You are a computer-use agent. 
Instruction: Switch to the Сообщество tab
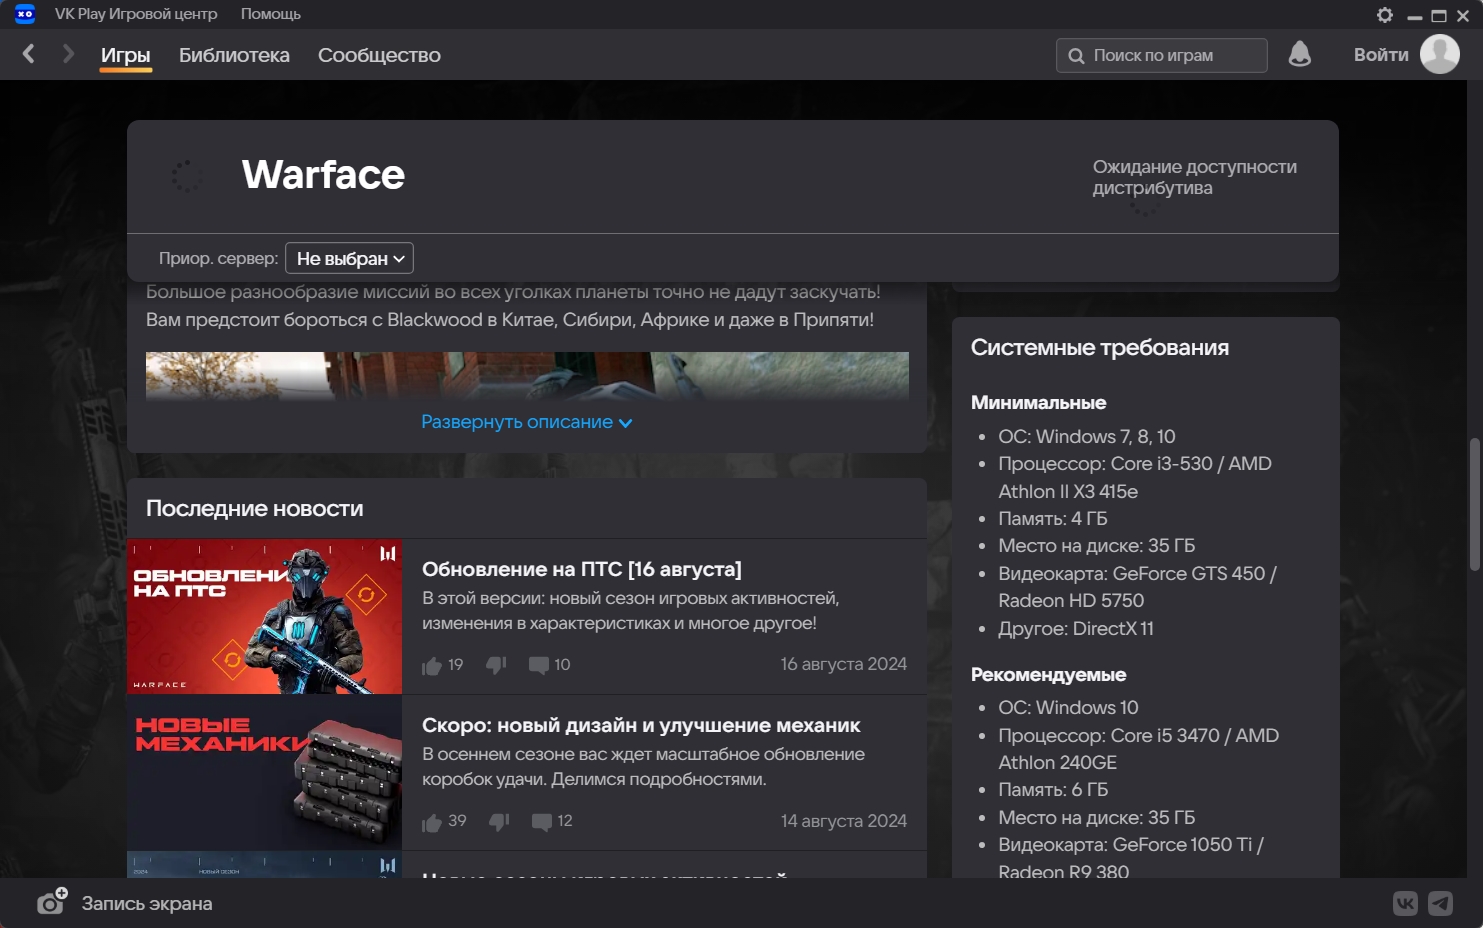(x=379, y=55)
